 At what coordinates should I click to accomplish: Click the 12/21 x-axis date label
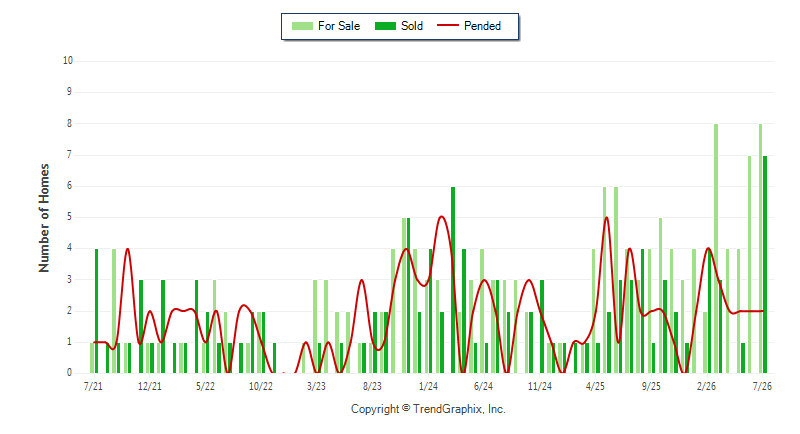149,386
